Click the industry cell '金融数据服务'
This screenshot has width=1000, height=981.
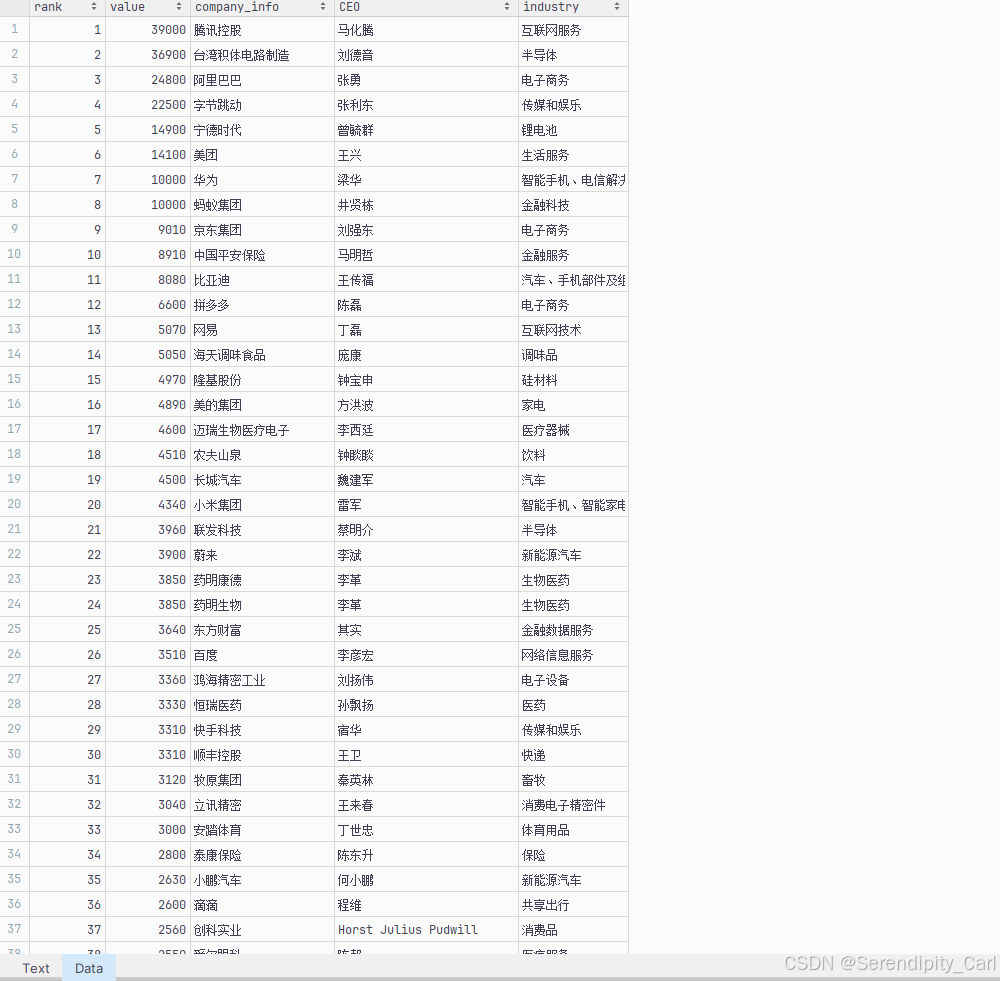point(573,630)
